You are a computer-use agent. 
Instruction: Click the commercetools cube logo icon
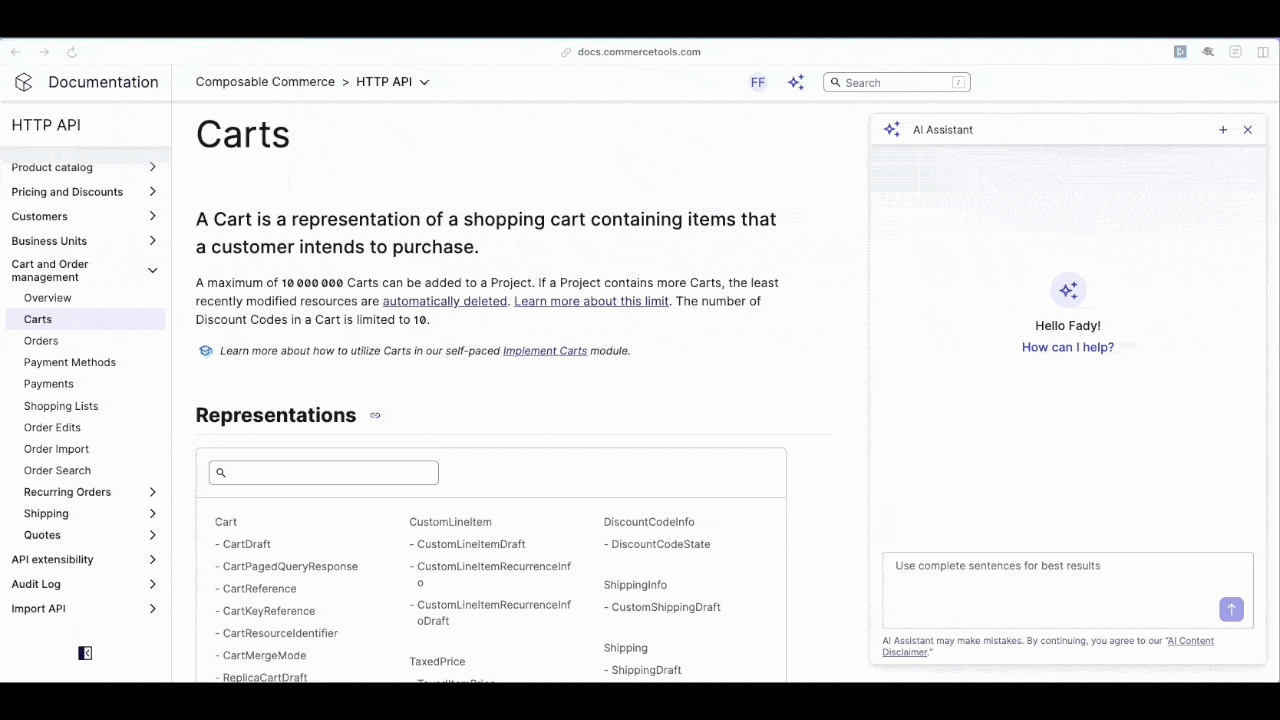23,82
